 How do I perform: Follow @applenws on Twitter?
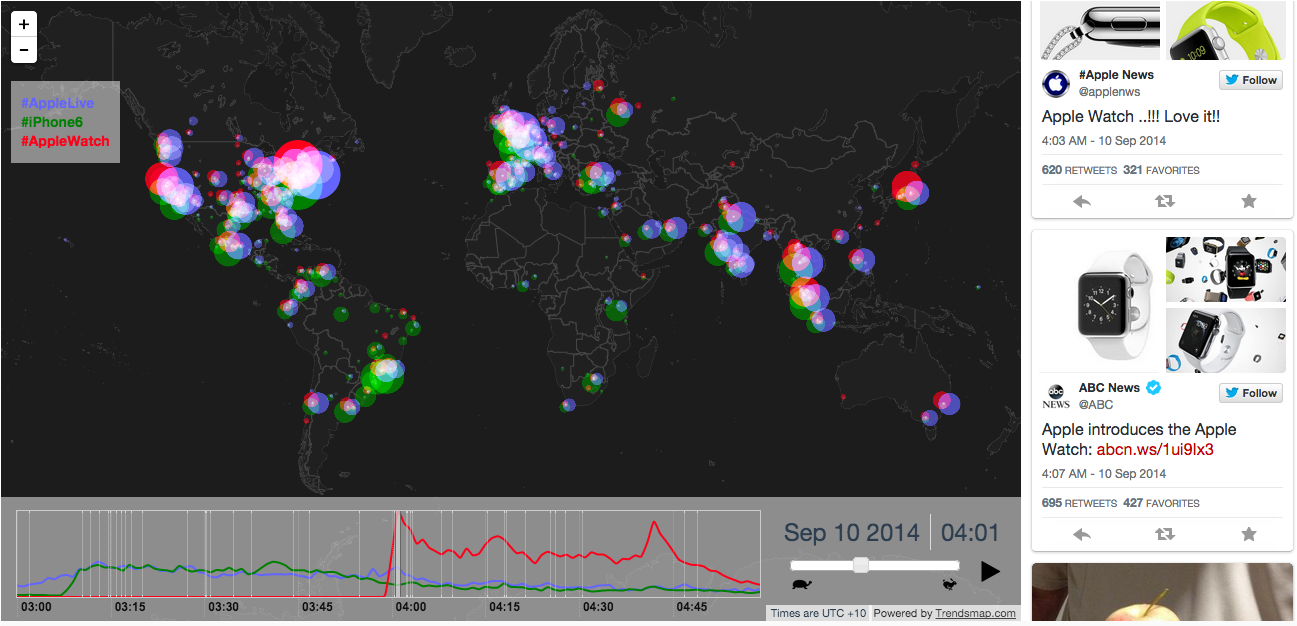pos(1250,79)
